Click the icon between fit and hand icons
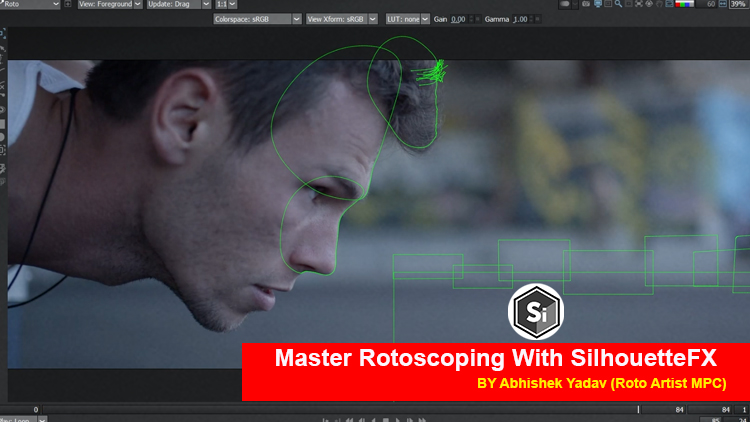Screen dimensions: 750x422 click(x=649, y=4)
